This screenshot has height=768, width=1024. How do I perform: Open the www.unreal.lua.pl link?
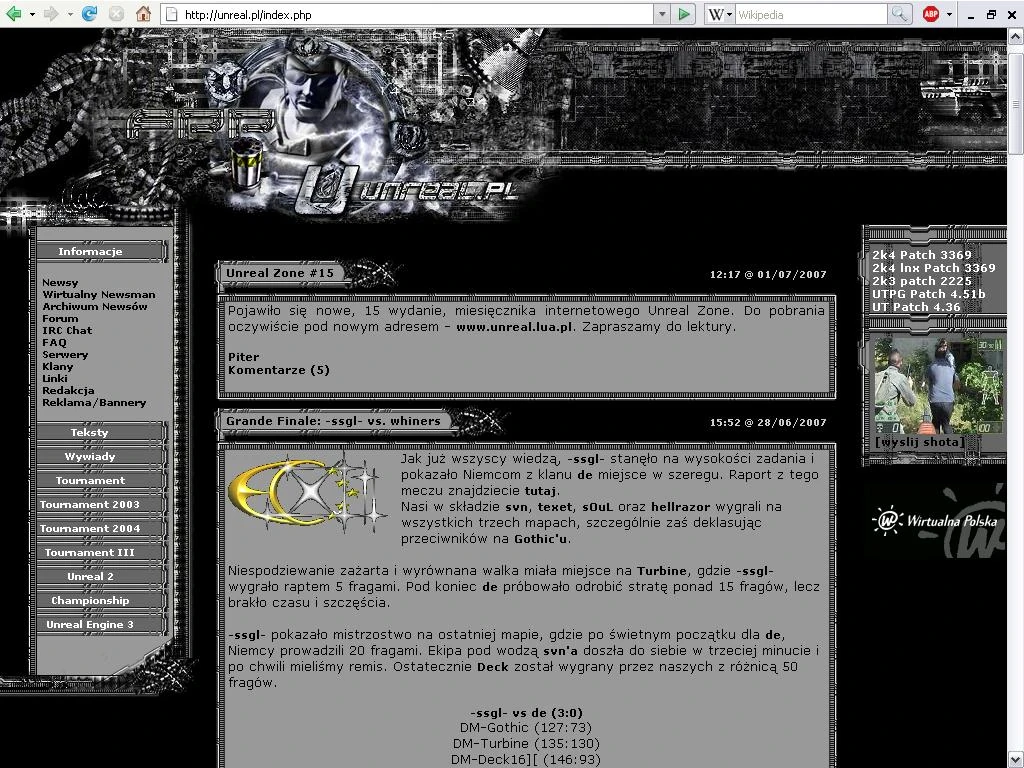point(514,327)
